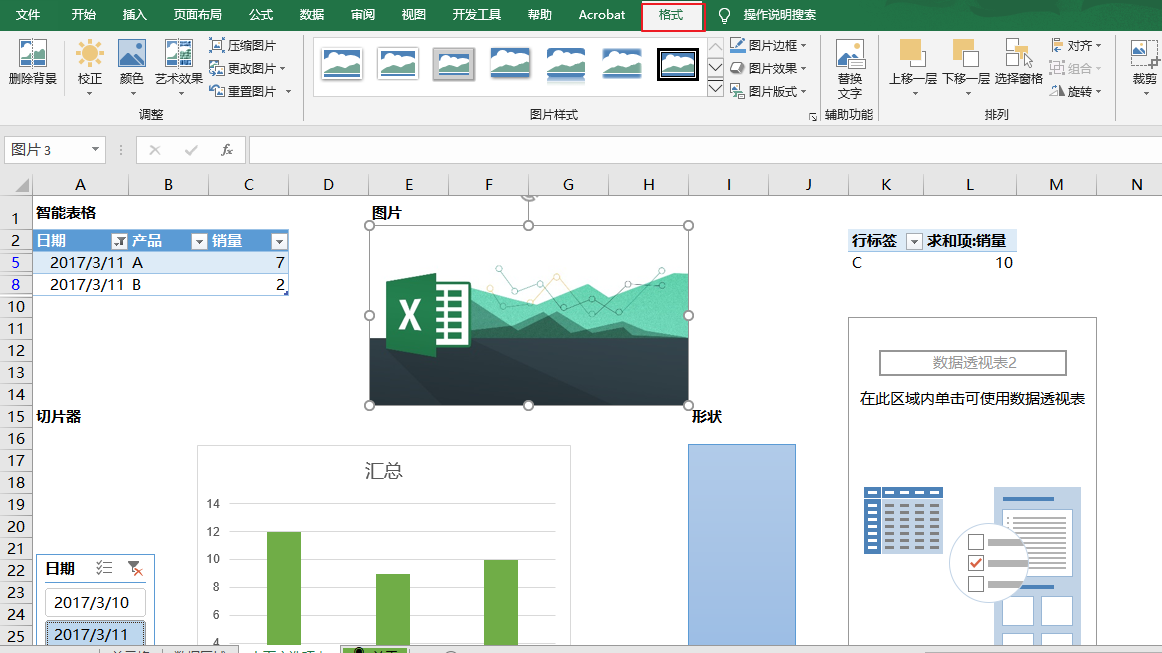The width and height of the screenshot is (1162, 653).
Task: Toggle multi-select in the 日期 slicer
Action: point(104,568)
